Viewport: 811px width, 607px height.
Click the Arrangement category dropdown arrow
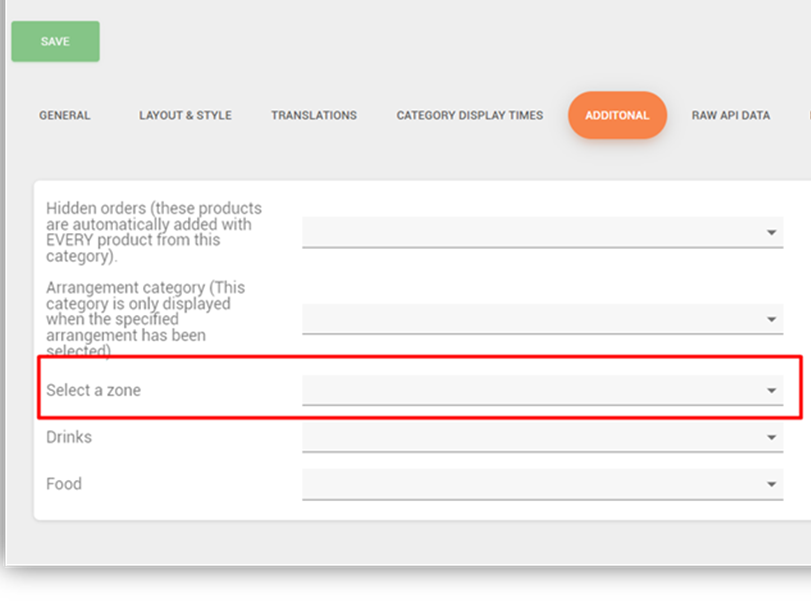(772, 320)
